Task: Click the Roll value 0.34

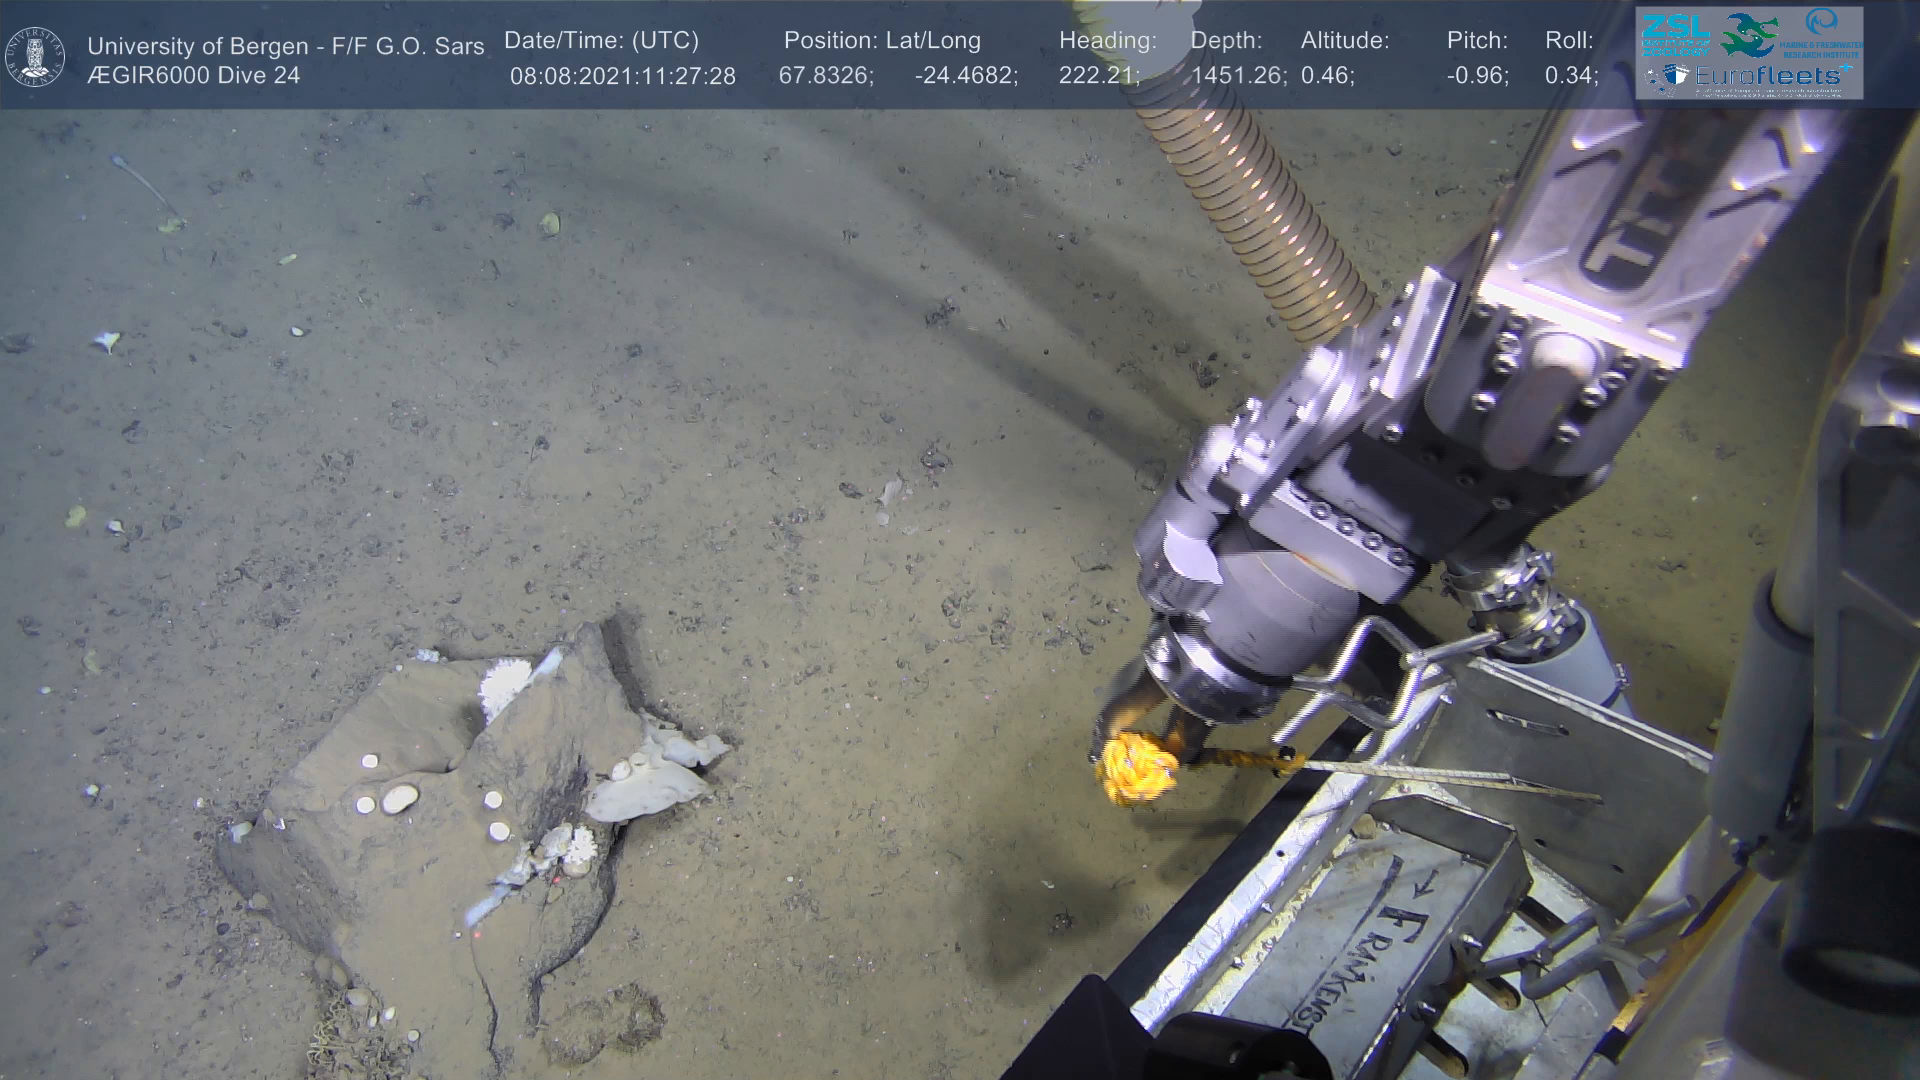Action: [1571, 76]
